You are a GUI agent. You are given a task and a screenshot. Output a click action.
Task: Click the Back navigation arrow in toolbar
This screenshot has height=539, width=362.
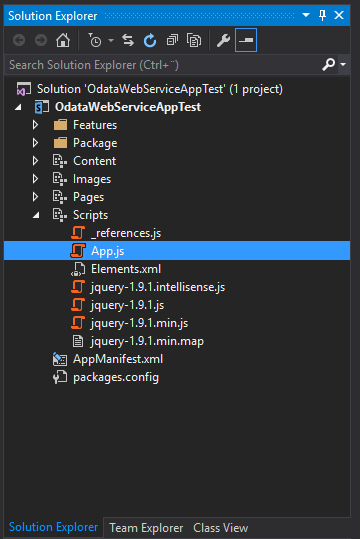point(19,41)
